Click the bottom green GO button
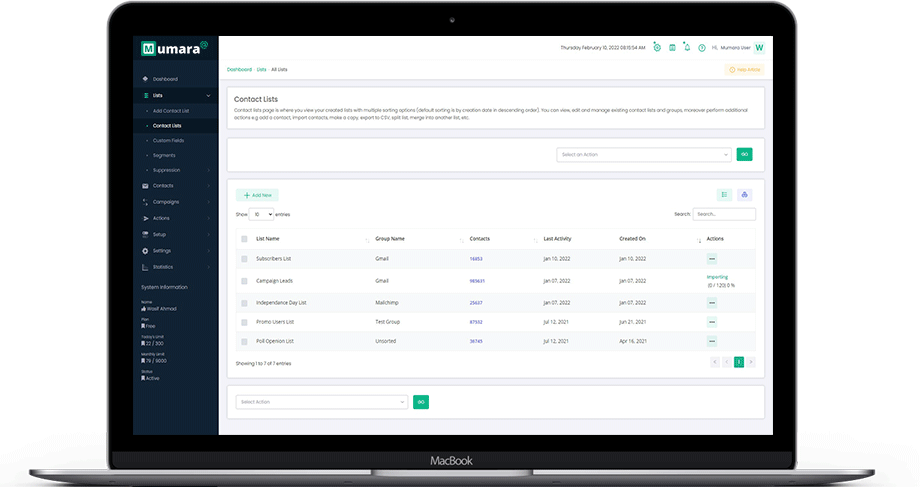This screenshot has height=487, width=920. coord(421,402)
